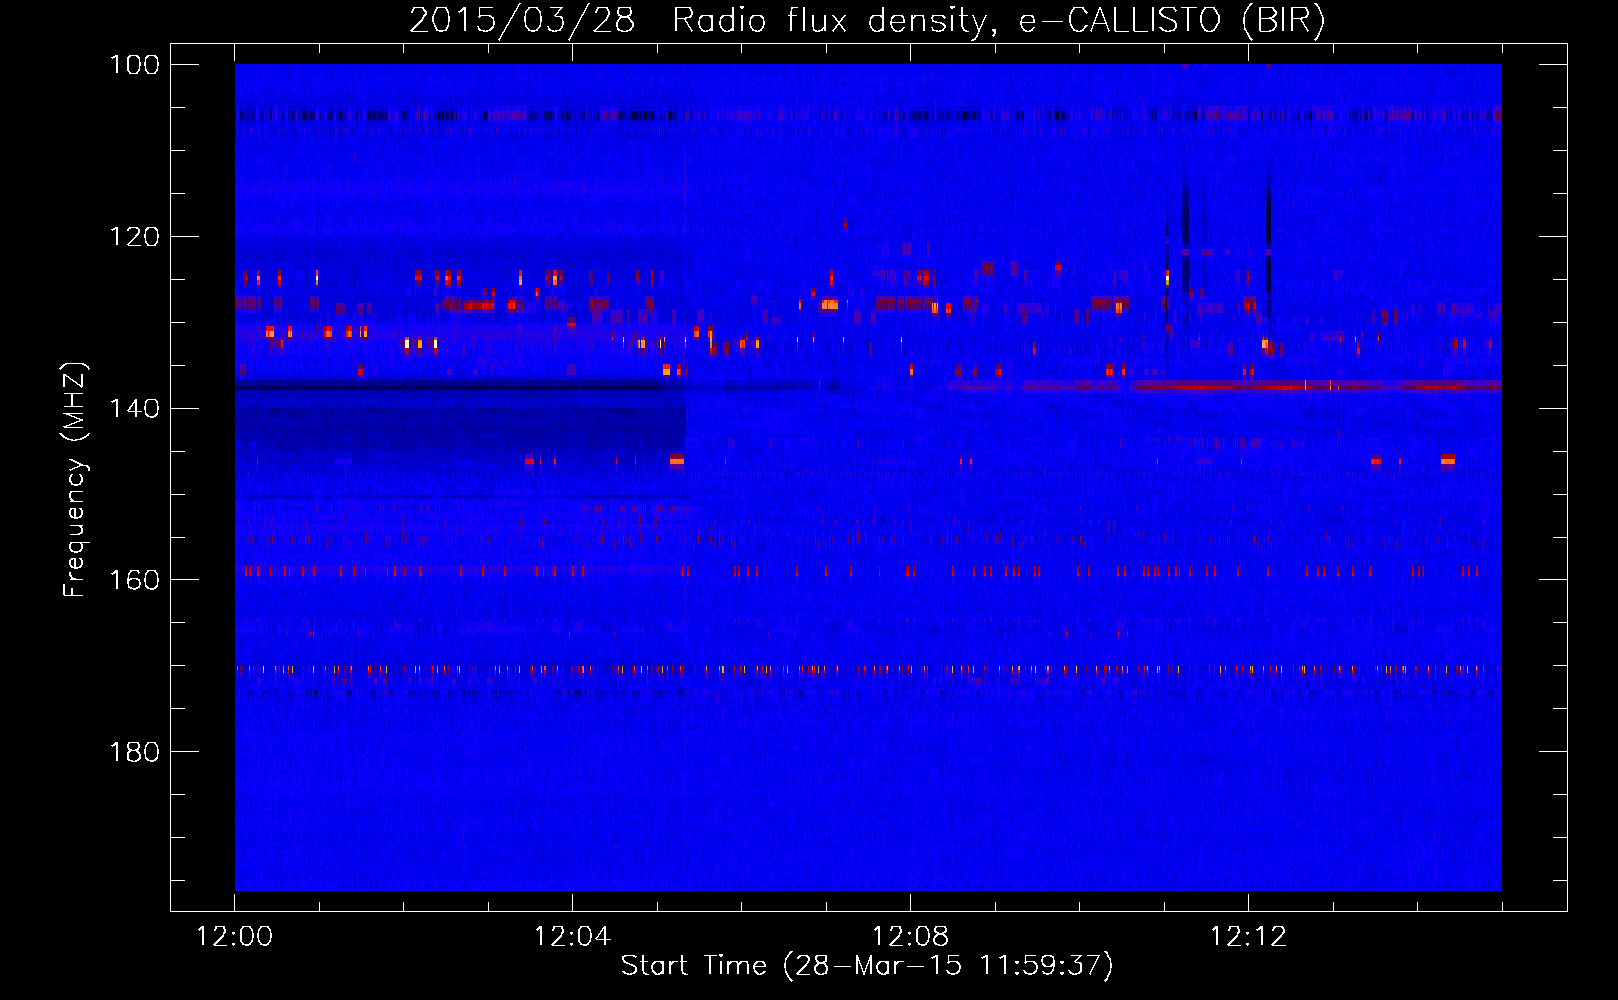Click the 12:08 time tick label
This screenshot has height=1000, width=1618.
[x=910, y=937]
